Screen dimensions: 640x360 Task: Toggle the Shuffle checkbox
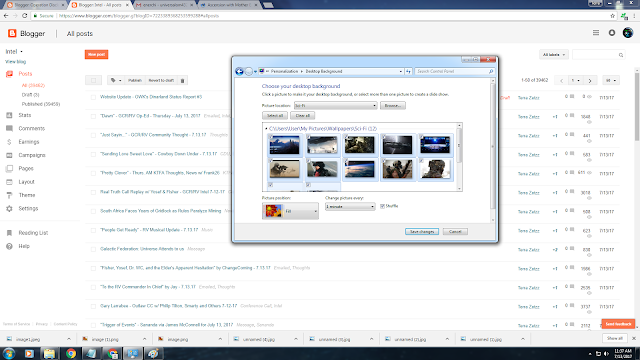tap(382, 207)
